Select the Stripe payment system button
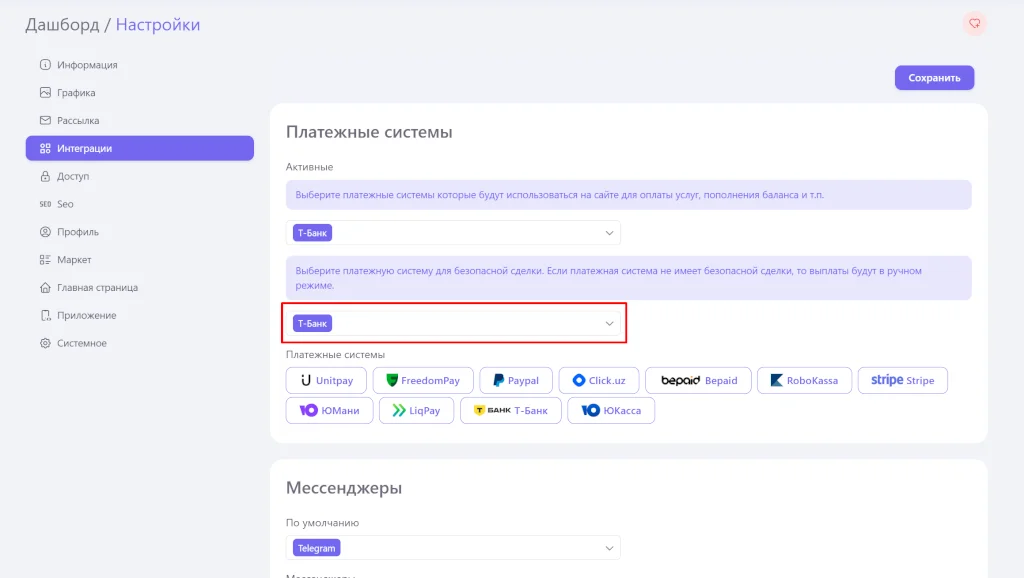 (902, 381)
